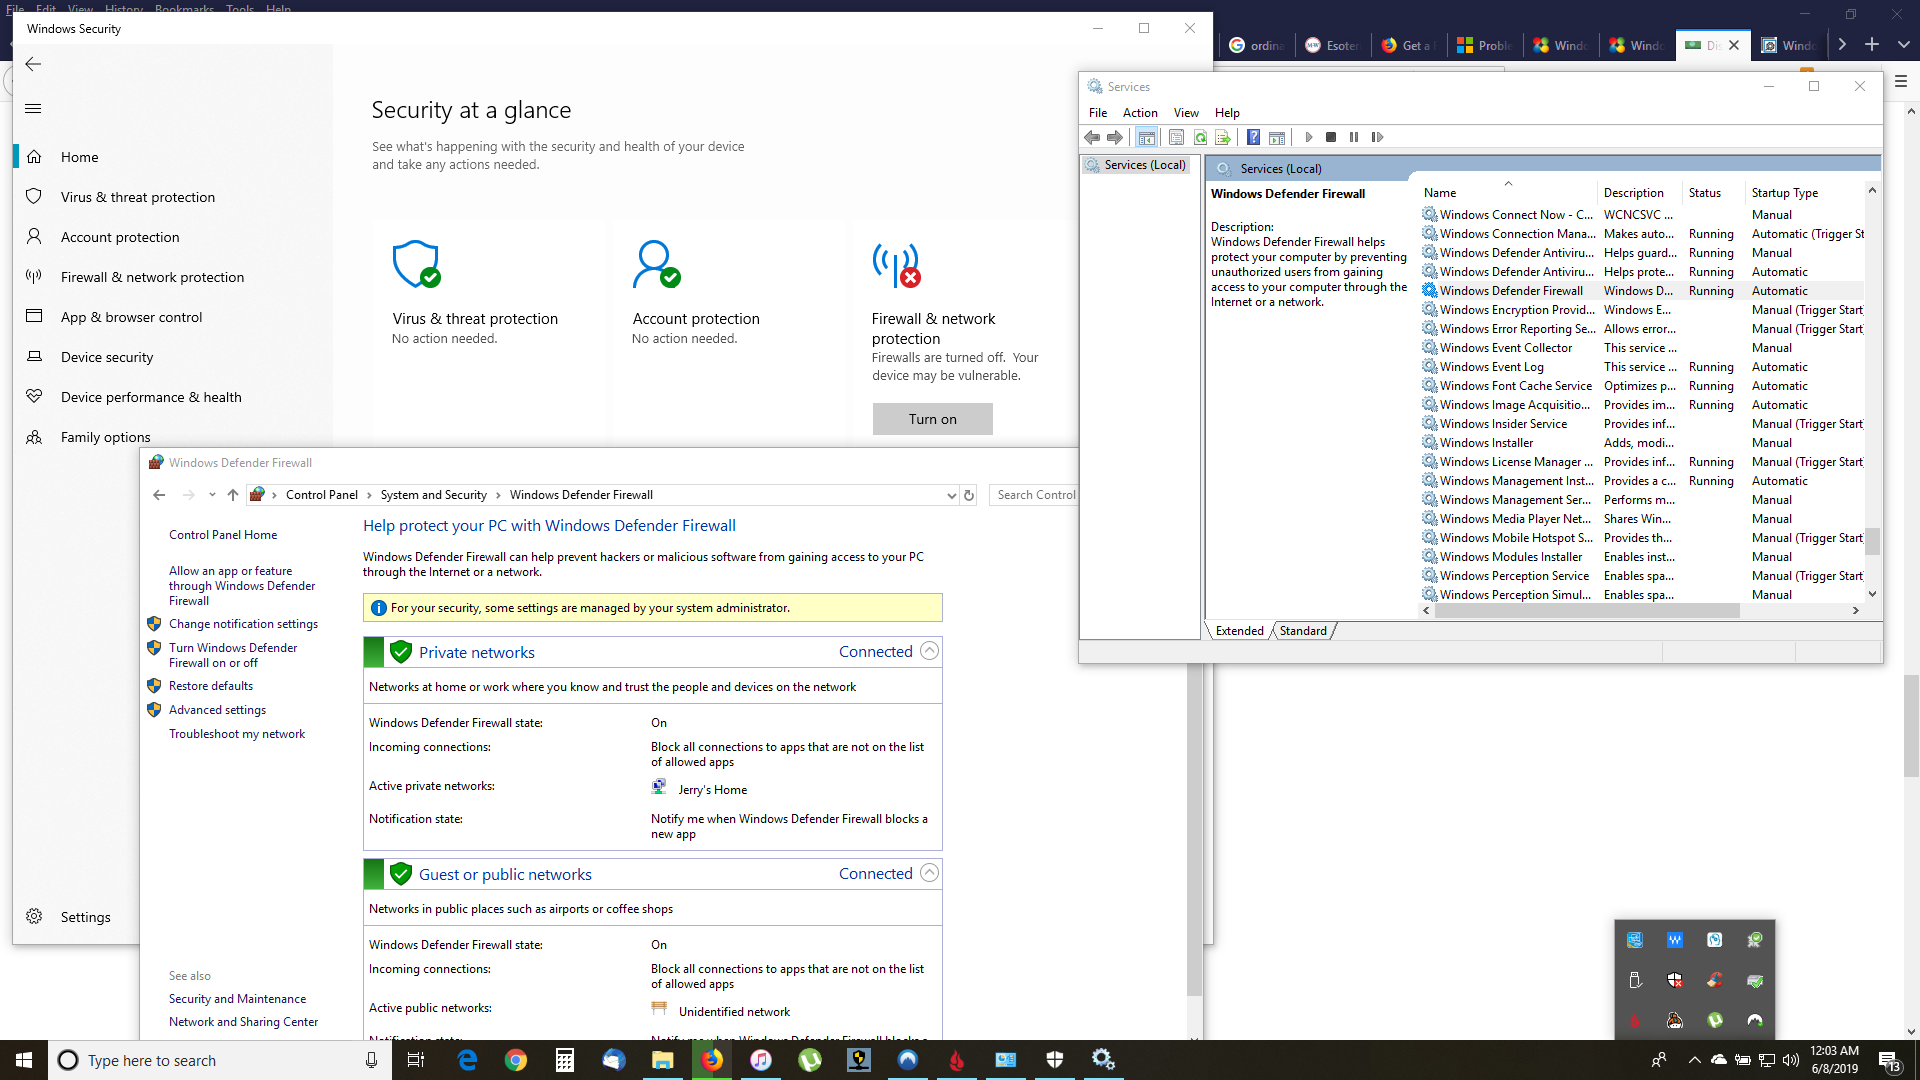Open the Help menu in Services
The width and height of the screenshot is (1920, 1080).
tap(1227, 113)
